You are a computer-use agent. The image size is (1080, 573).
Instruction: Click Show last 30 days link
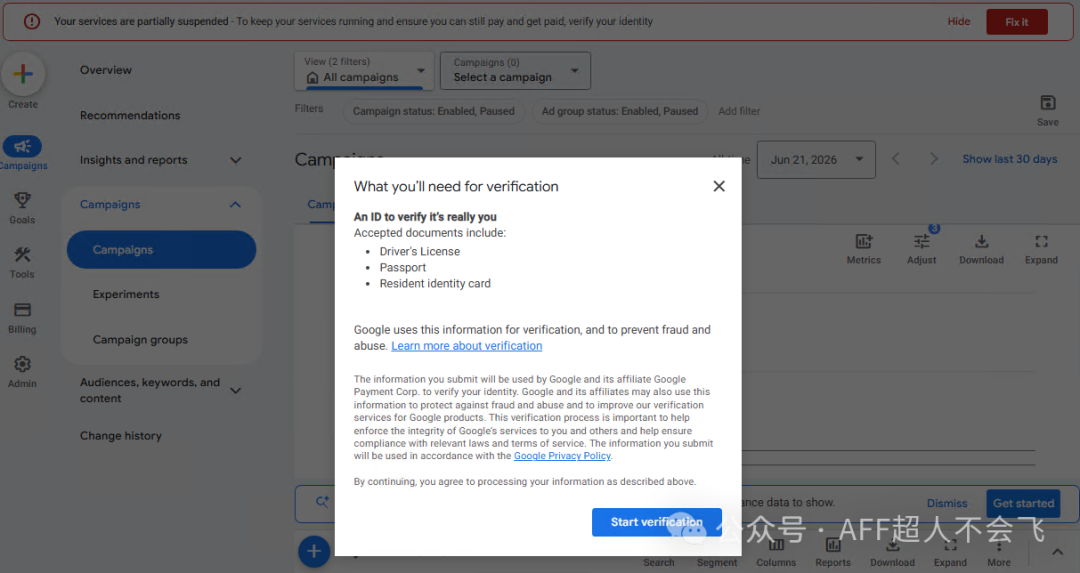pyautogui.click(x=1010, y=159)
